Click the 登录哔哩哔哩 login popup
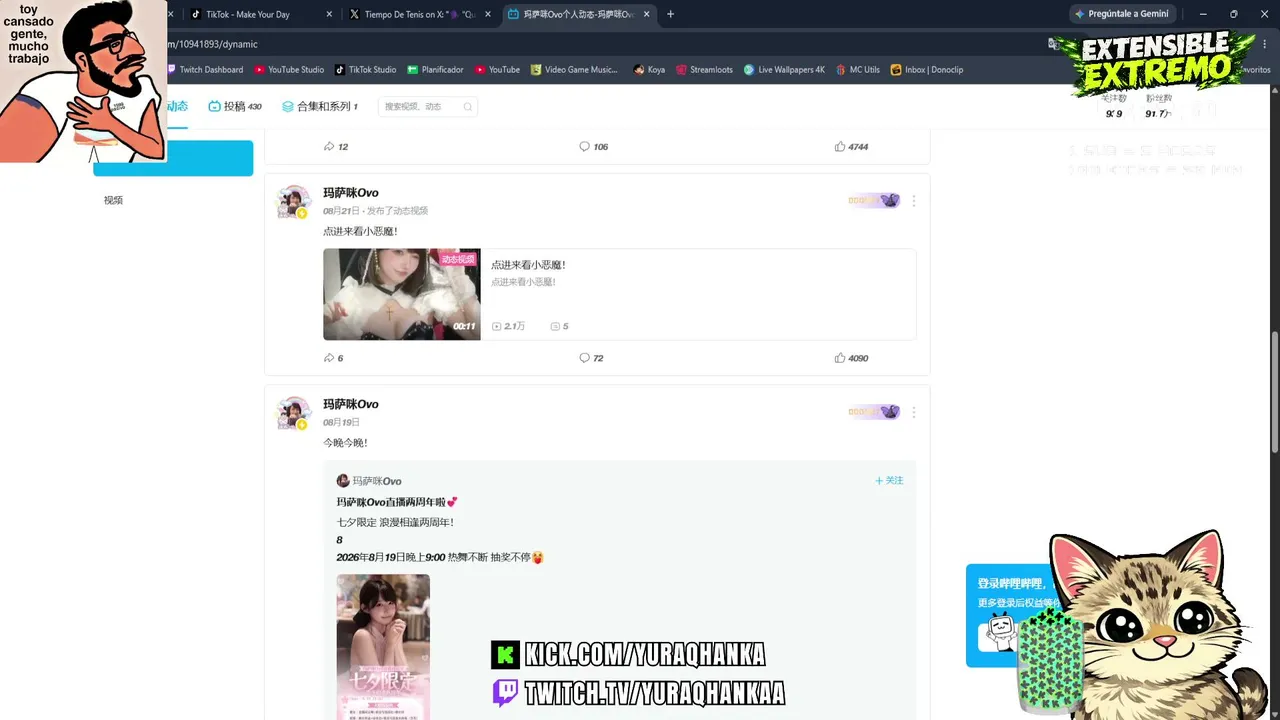 click(1010, 615)
